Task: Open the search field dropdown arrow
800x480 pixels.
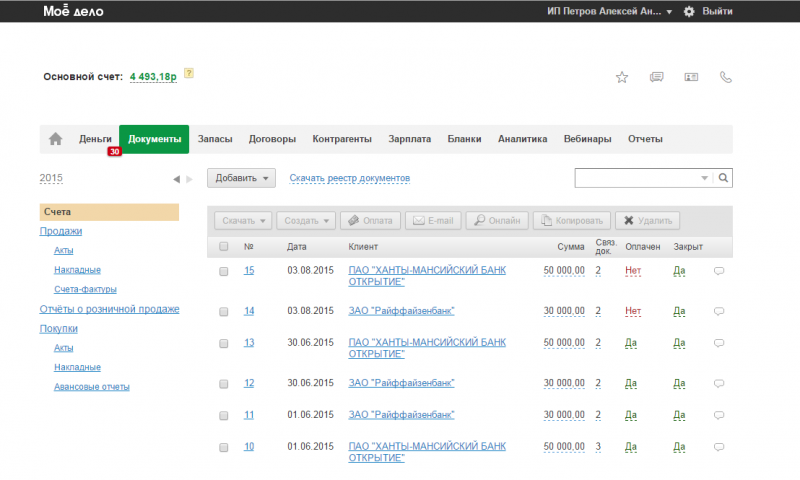Action: point(704,178)
